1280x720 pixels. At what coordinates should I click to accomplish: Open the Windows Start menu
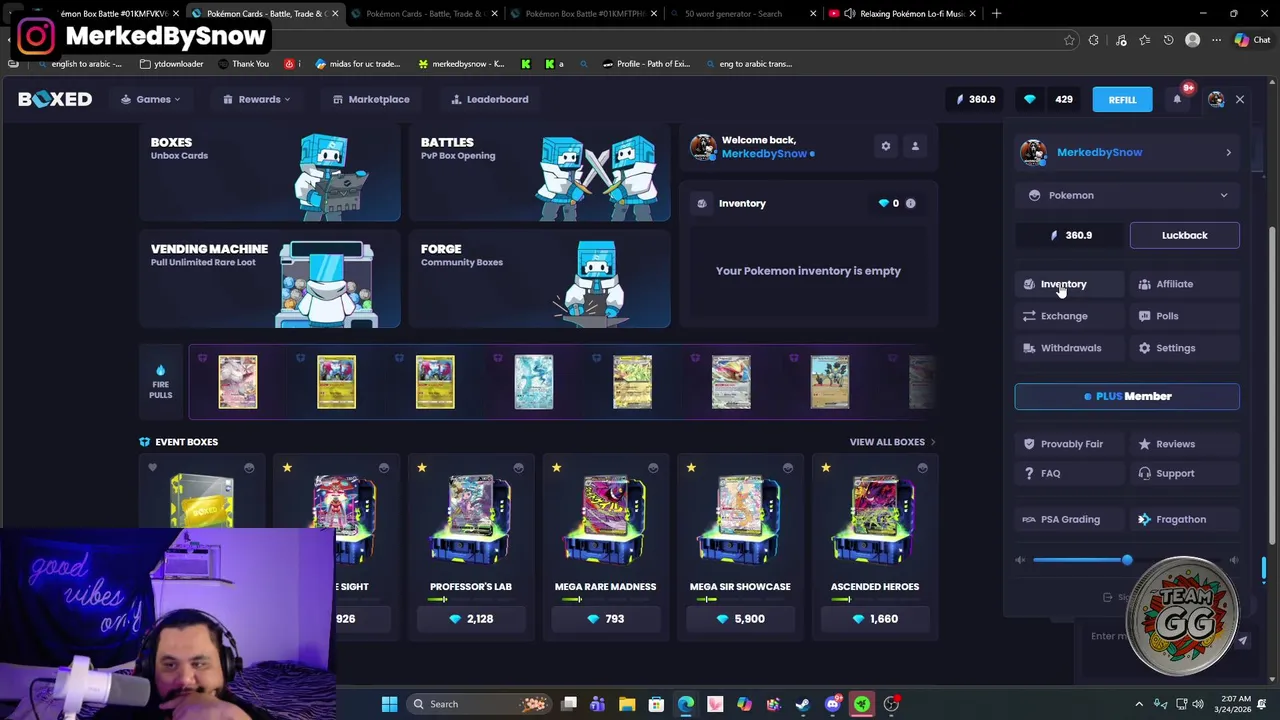(x=389, y=704)
